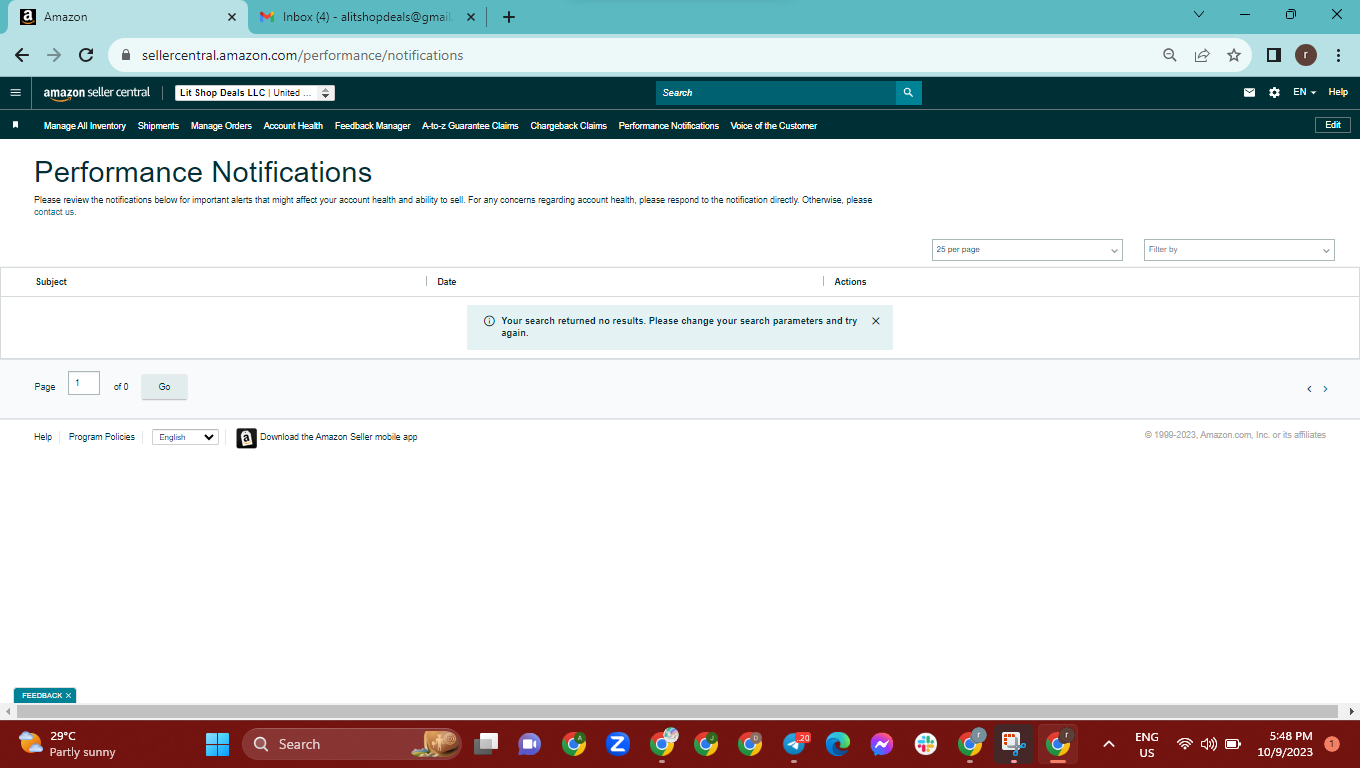Image resolution: width=1360 pixels, height=768 pixels.
Task: Open Voice of the Customer
Action: pyautogui.click(x=774, y=126)
